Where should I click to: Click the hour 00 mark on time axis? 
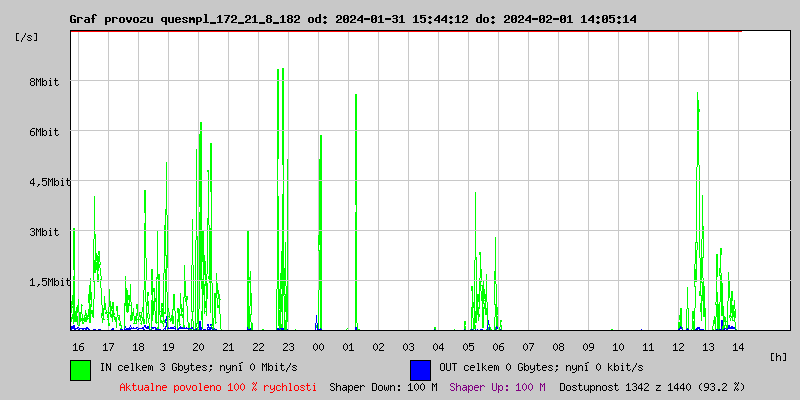coord(318,346)
